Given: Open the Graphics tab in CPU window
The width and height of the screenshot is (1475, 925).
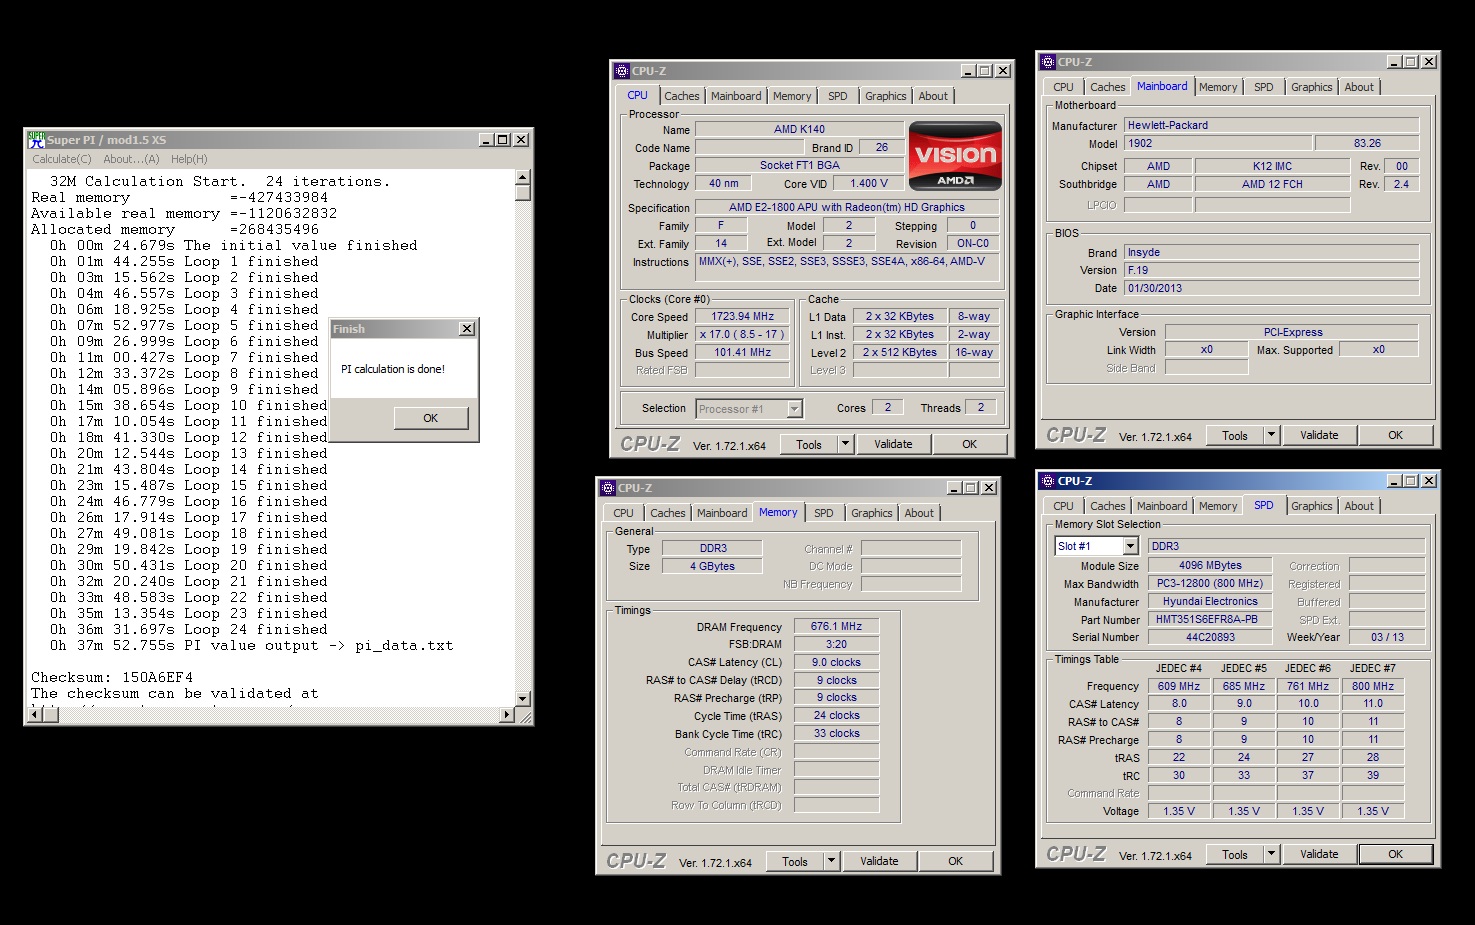Looking at the screenshot, I should coord(886,96).
